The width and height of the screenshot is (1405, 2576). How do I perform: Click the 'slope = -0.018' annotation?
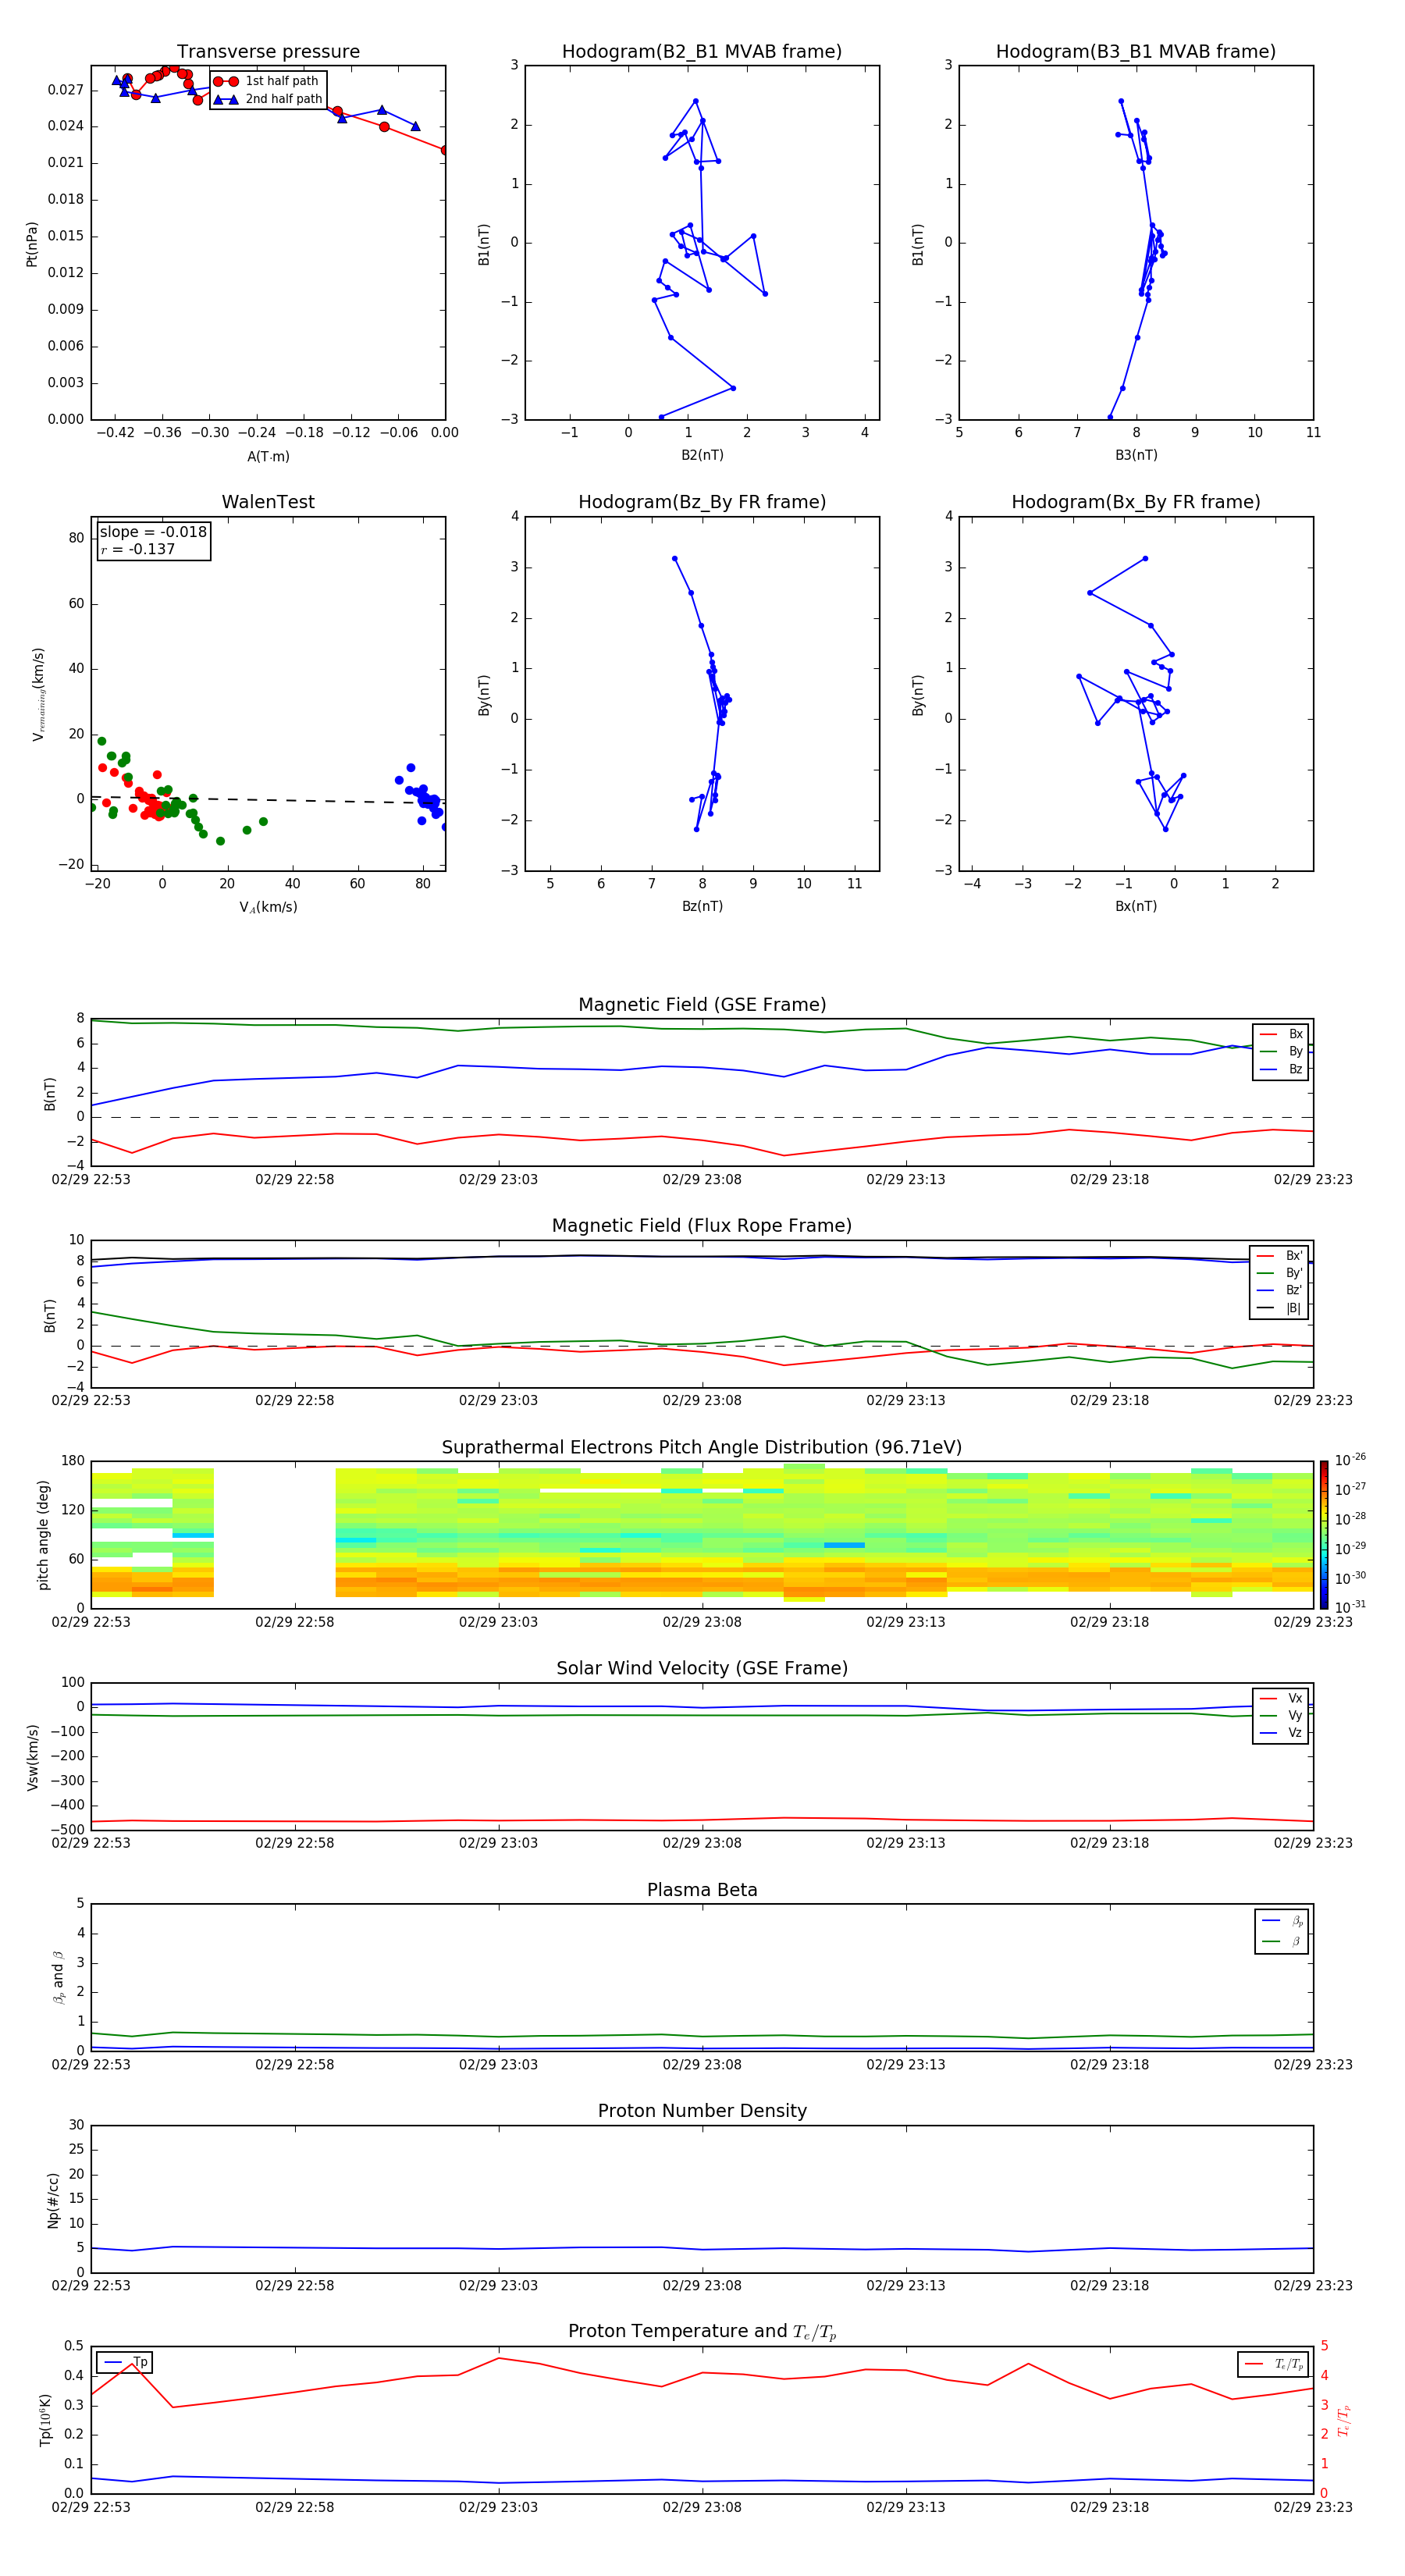tap(153, 532)
